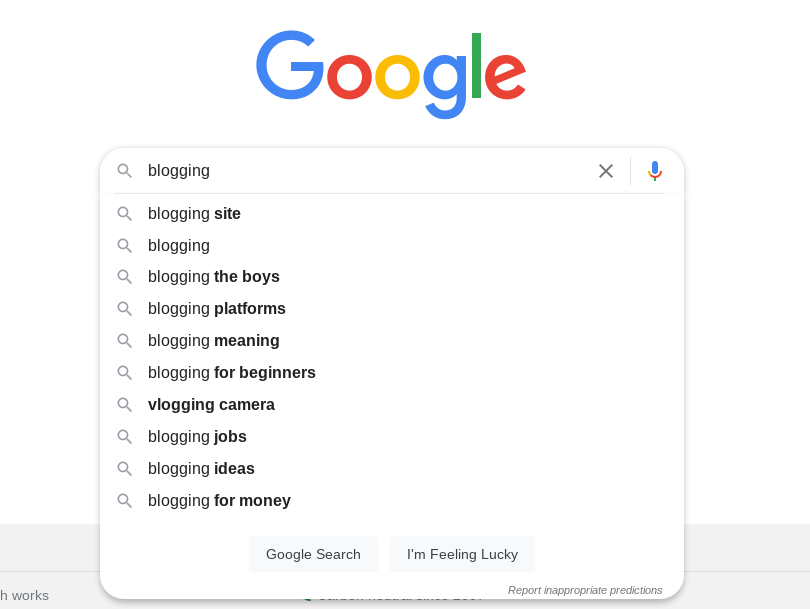Clear the search box using the X icon
810x609 pixels.
606,171
